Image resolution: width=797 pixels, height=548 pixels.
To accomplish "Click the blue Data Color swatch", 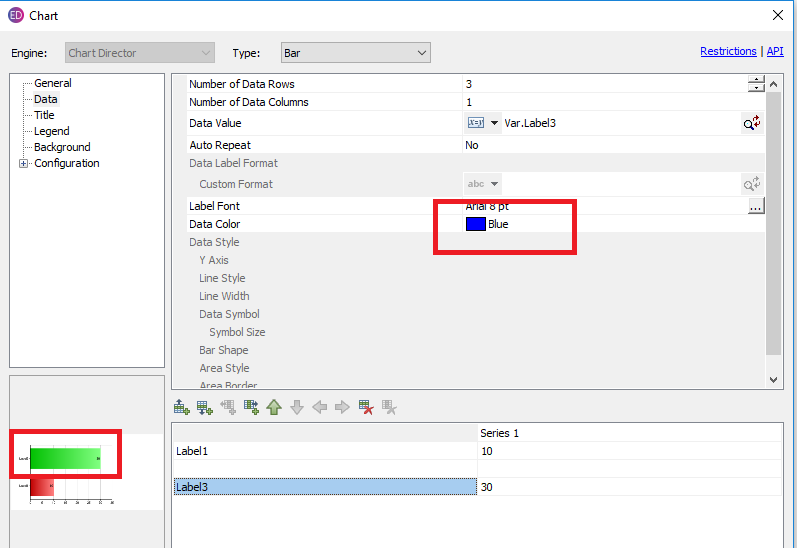I will pos(476,224).
